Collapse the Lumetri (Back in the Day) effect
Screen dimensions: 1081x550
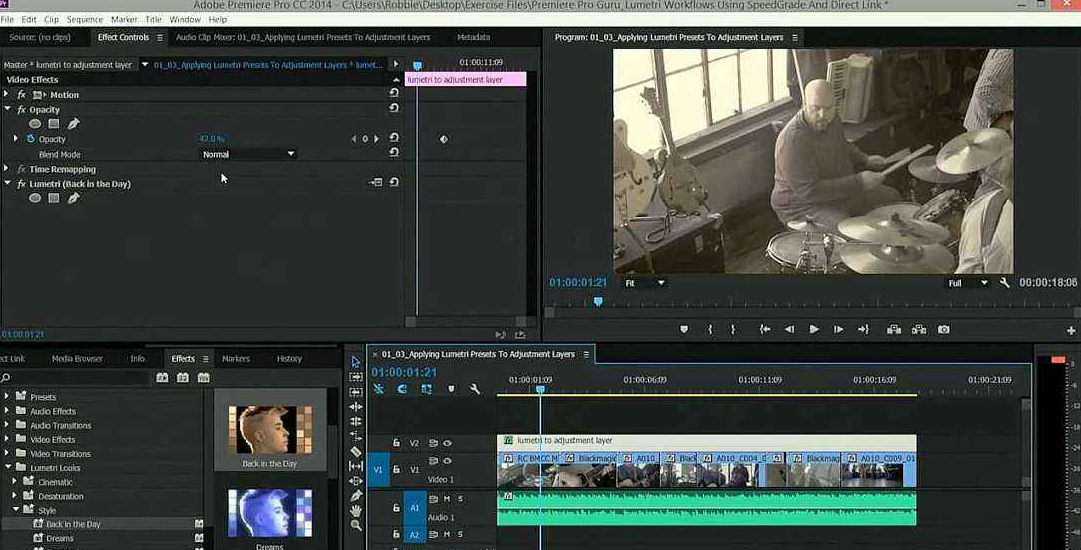(x=7, y=183)
